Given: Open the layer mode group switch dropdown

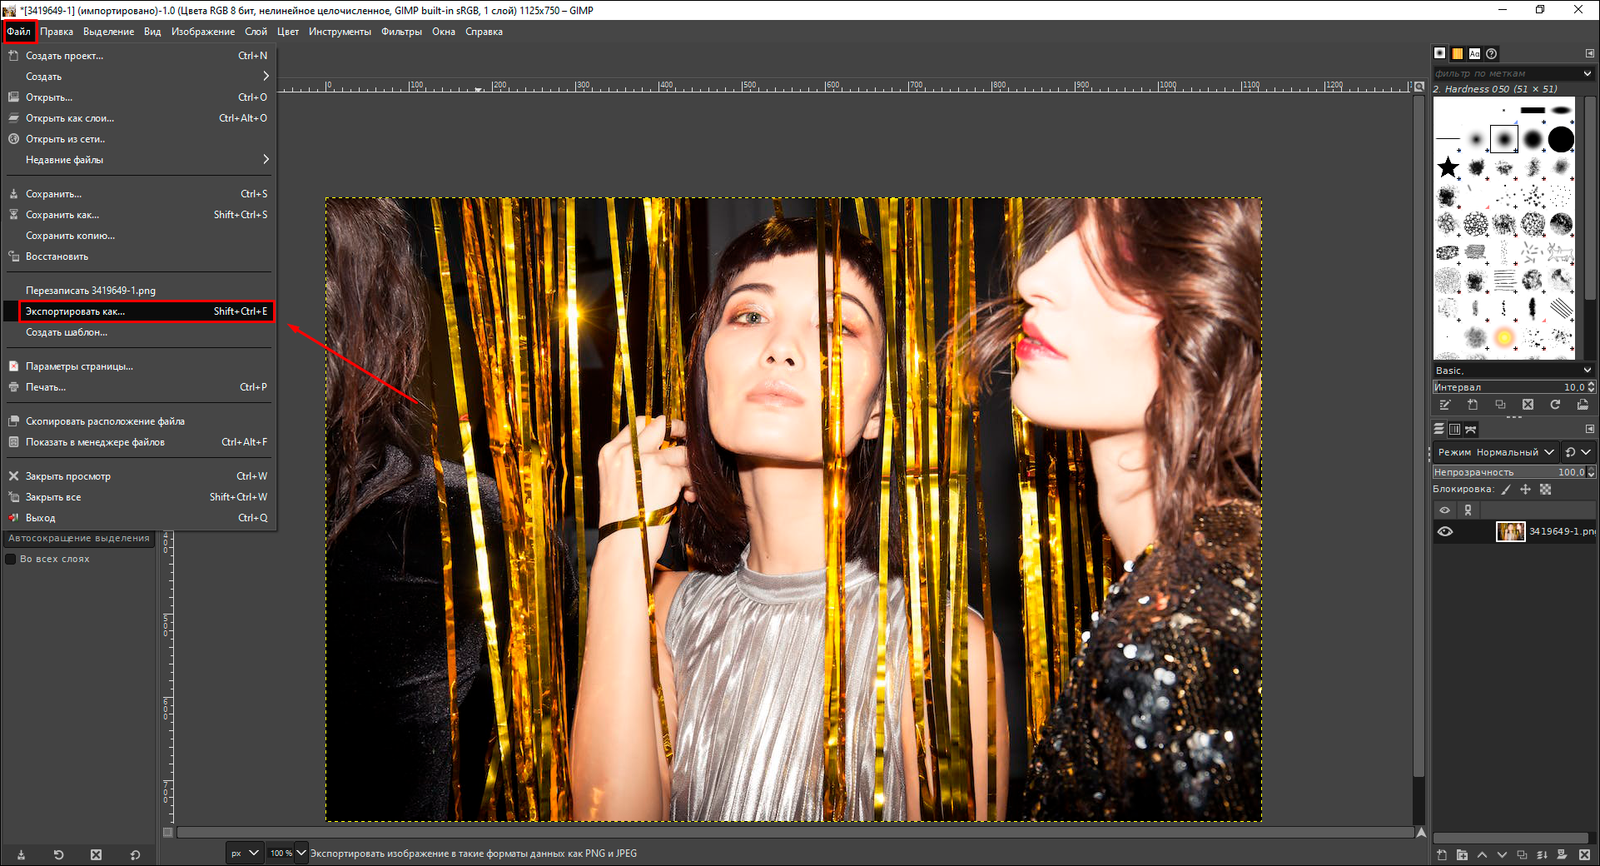Looking at the screenshot, I should [1578, 452].
